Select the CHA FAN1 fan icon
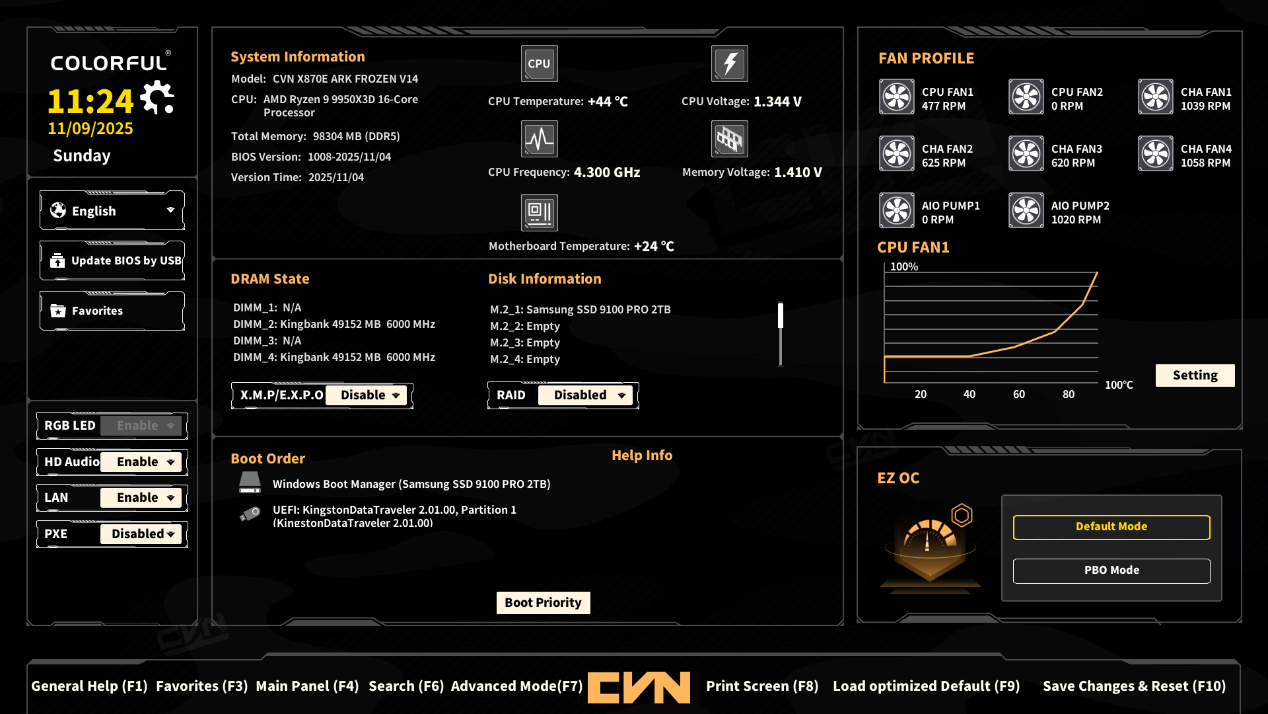 coord(1156,97)
